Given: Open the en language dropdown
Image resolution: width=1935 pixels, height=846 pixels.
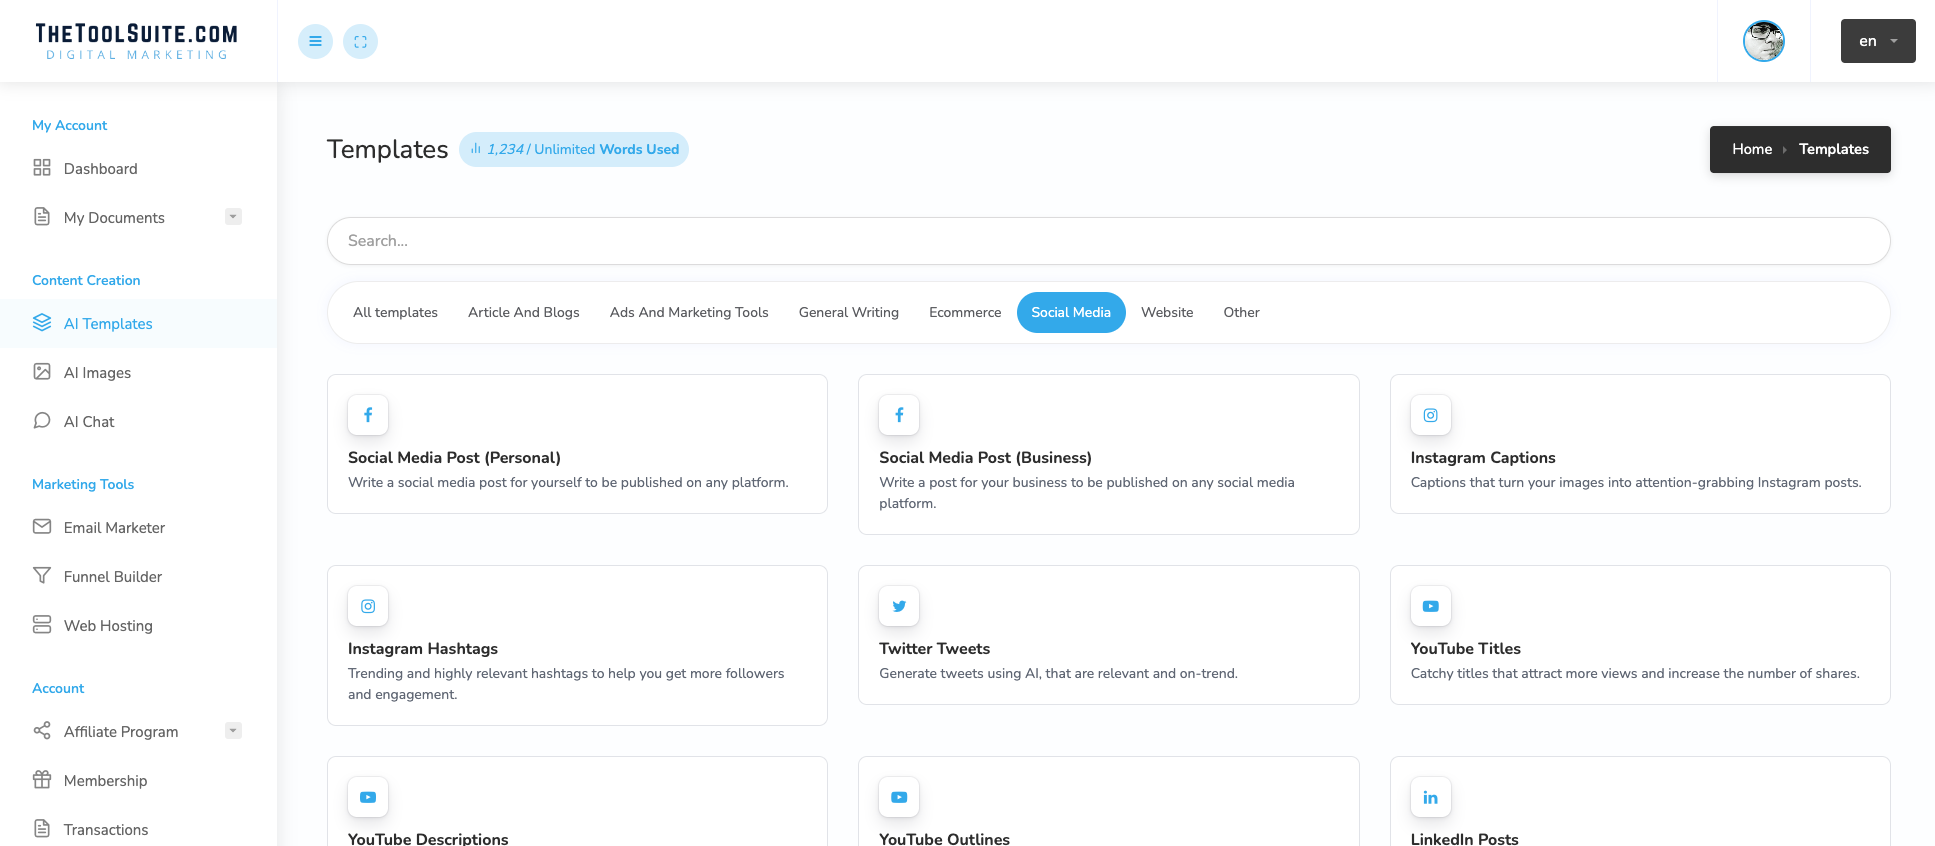Looking at the screenshot, I should [1877, 41].
